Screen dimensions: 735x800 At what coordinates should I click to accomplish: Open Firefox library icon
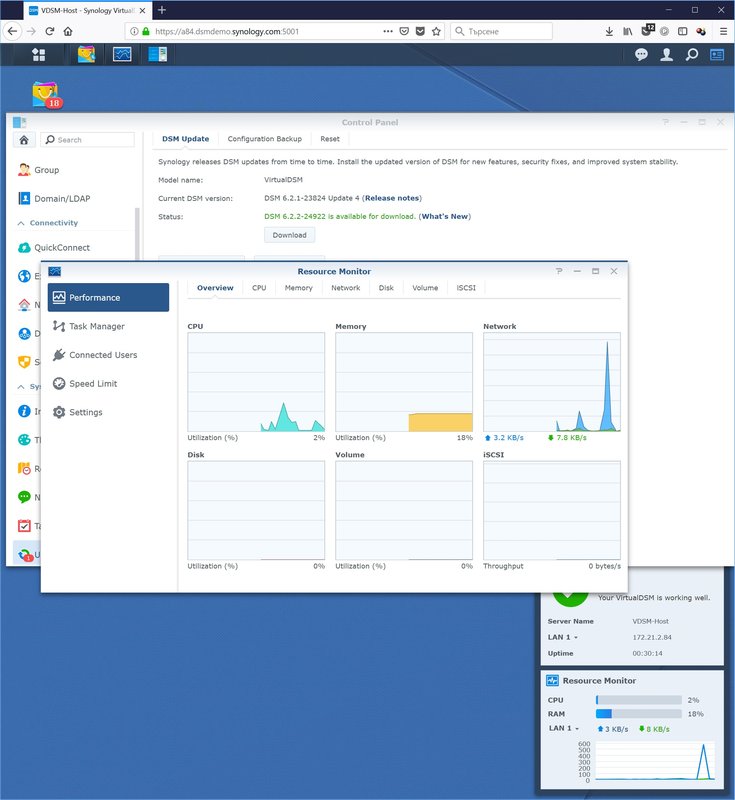pos(627,31)
